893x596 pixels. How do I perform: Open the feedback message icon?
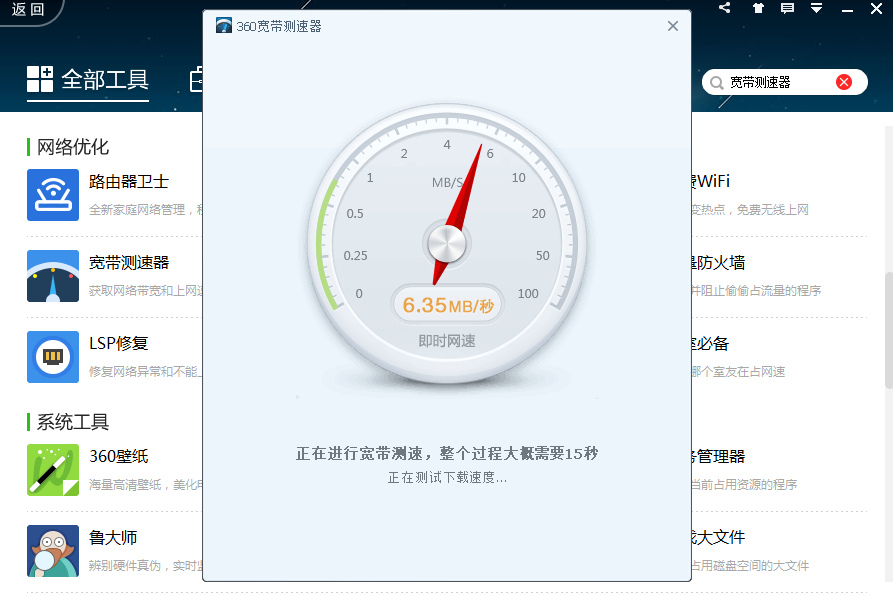point(787,8)
